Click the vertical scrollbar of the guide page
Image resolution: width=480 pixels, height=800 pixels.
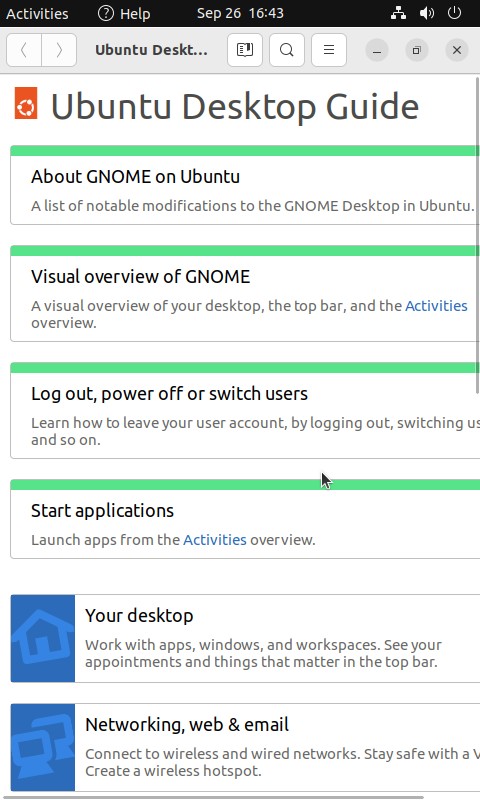pyautogui.click(x=477, y=235)
